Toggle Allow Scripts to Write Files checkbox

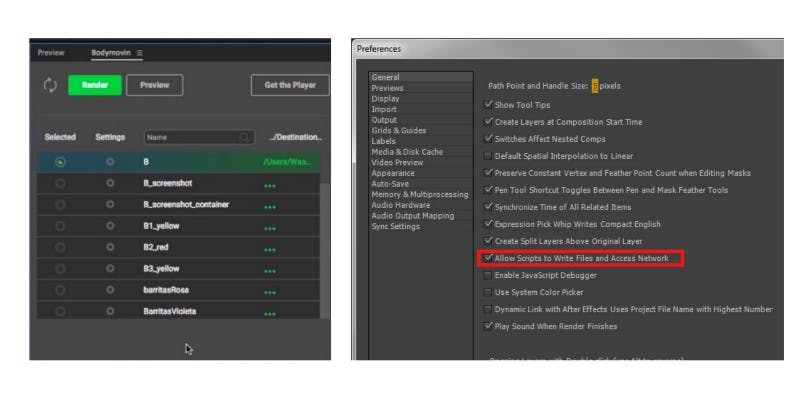pyautogui.click(x=488, y=258)
